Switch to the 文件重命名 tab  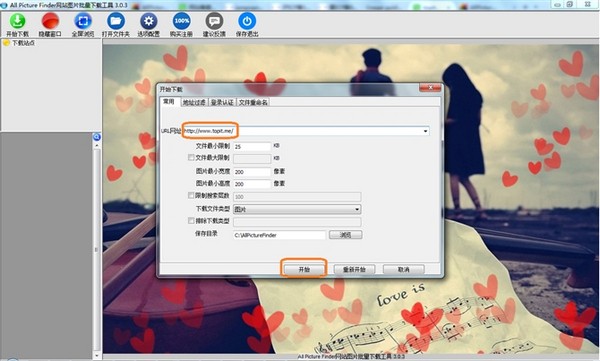tap(253, 103)
